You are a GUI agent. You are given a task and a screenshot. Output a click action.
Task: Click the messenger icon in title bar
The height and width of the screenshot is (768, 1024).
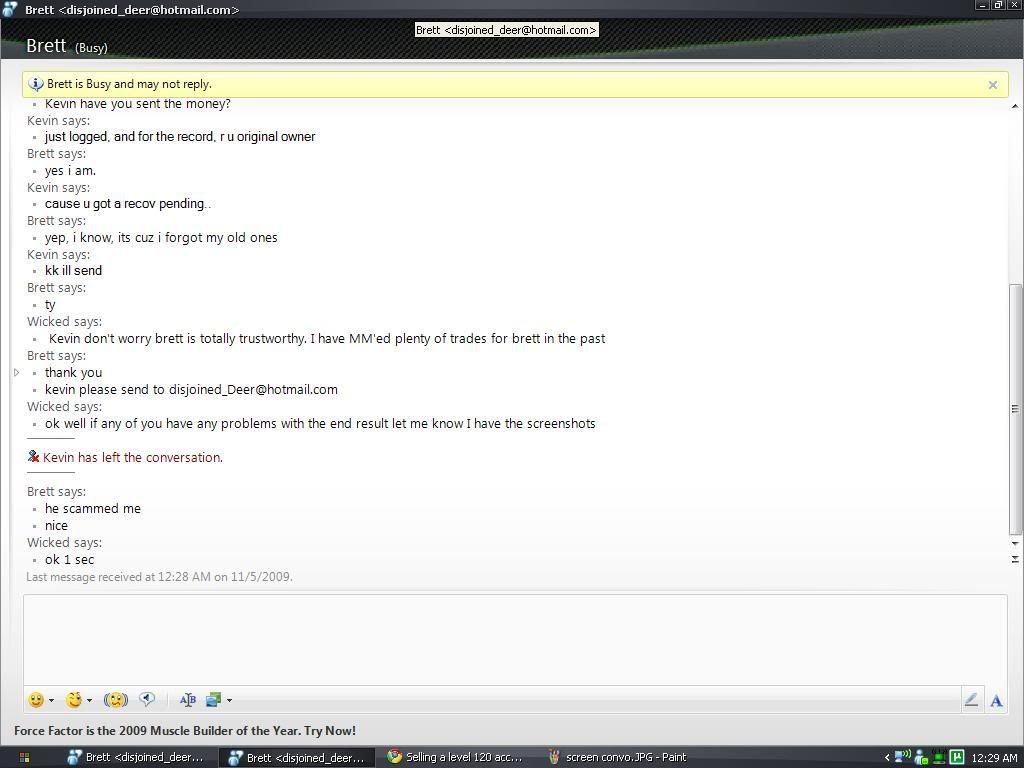click(9, 8)
